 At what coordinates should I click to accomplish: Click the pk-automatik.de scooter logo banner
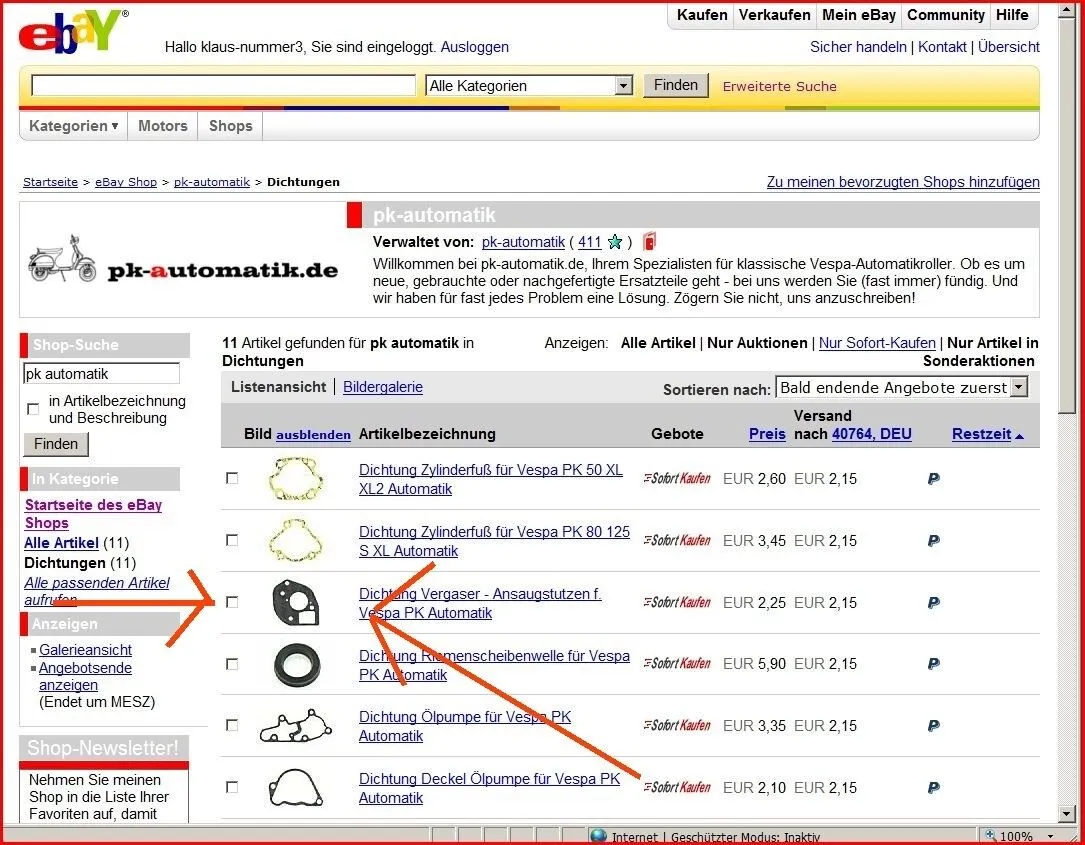[183, 260]
